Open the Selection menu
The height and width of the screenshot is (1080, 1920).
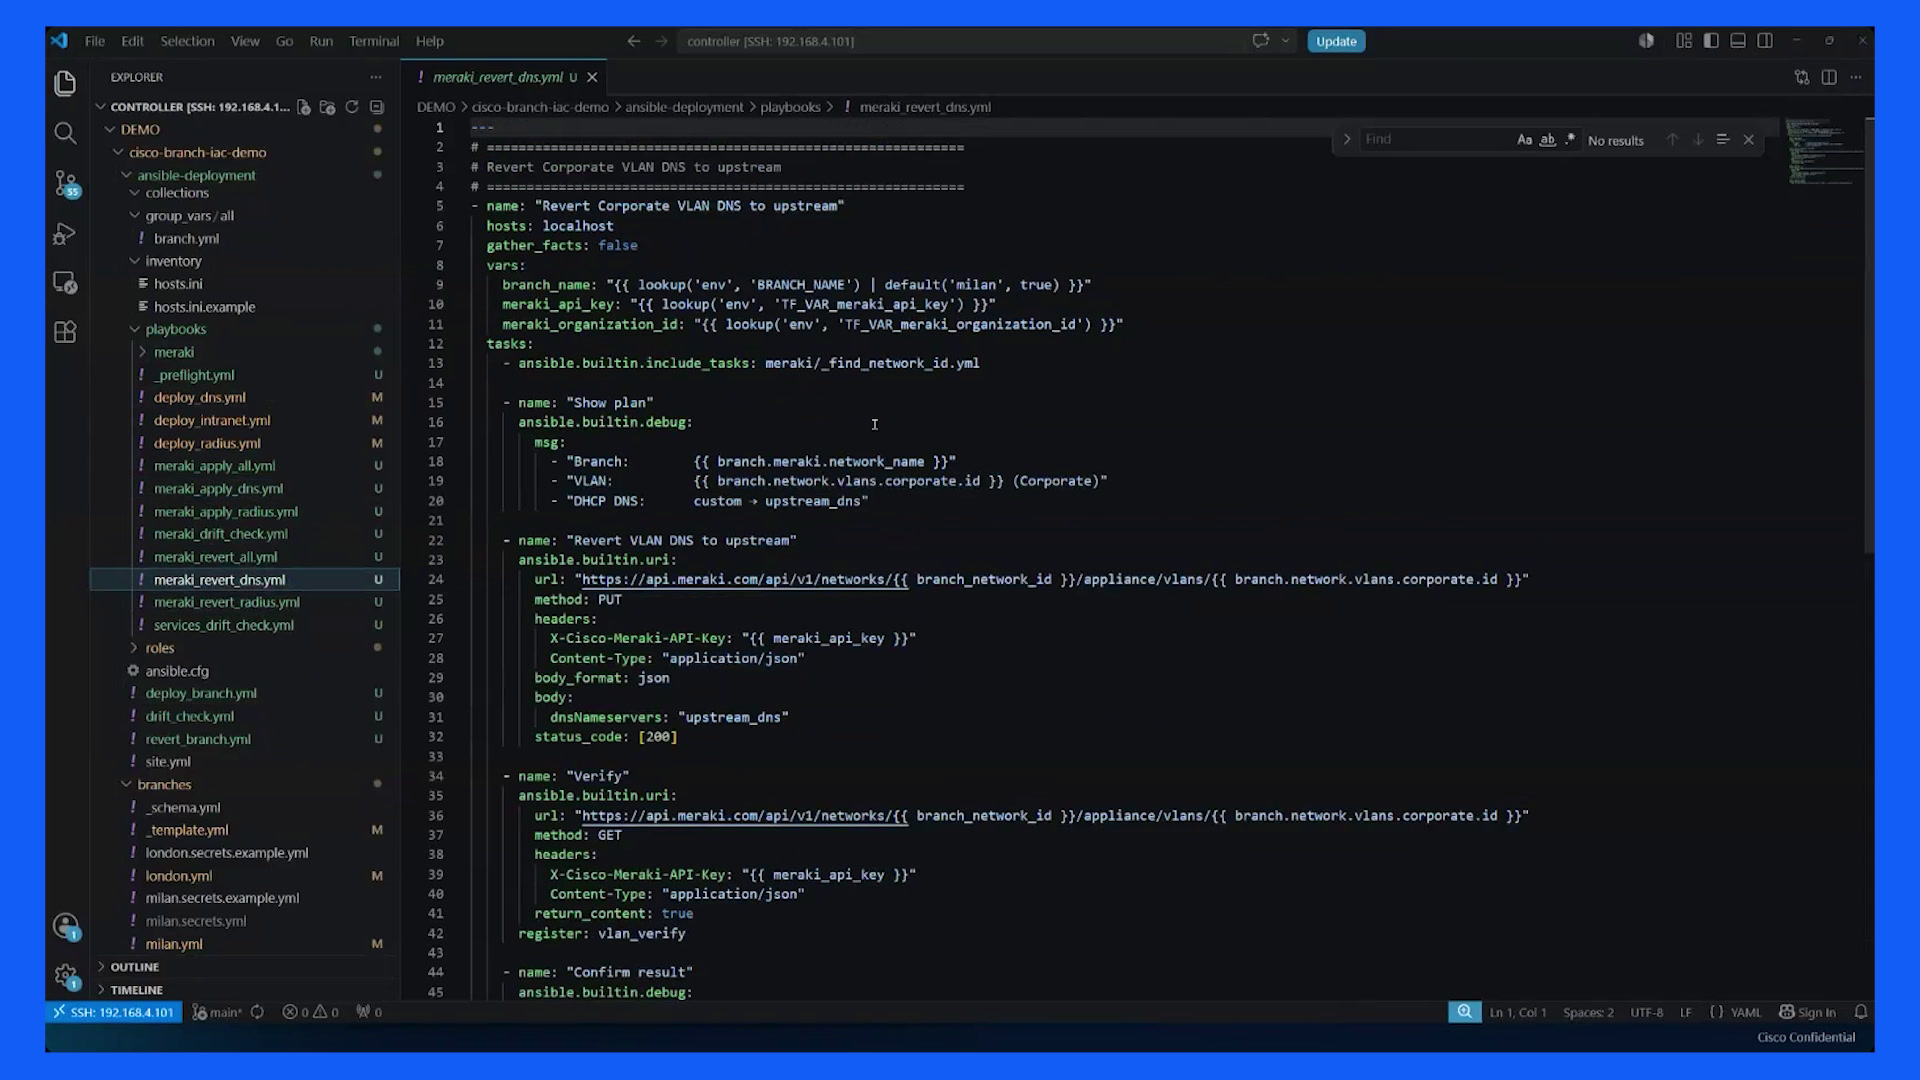[x=187, y=41]
